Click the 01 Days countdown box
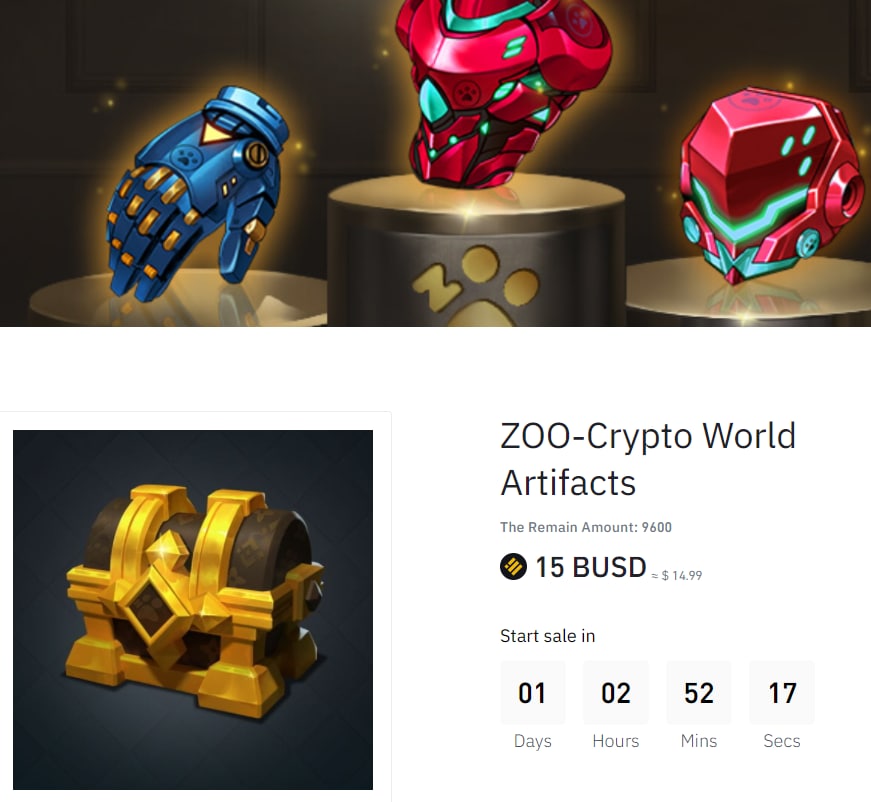 pyautogui.click(x=532, y=693)
